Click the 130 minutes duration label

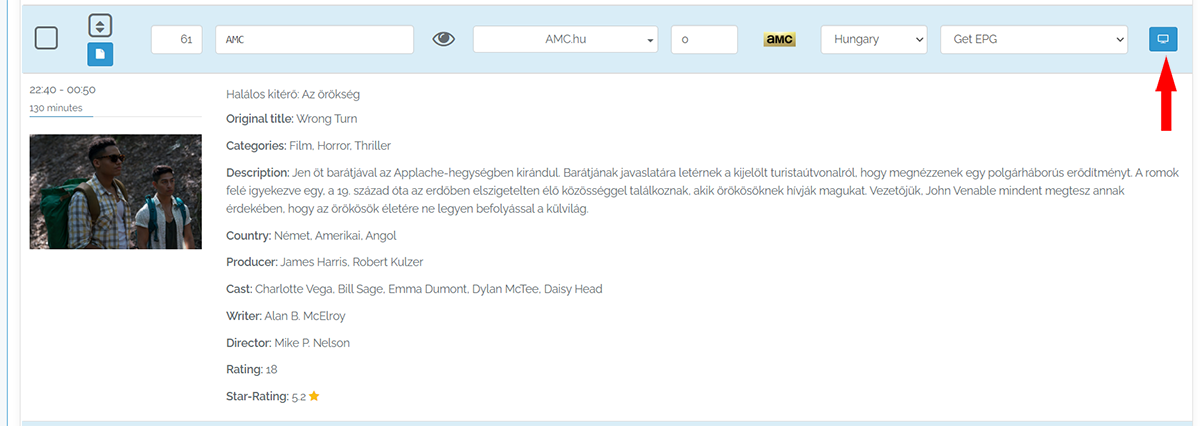point(56,107)
